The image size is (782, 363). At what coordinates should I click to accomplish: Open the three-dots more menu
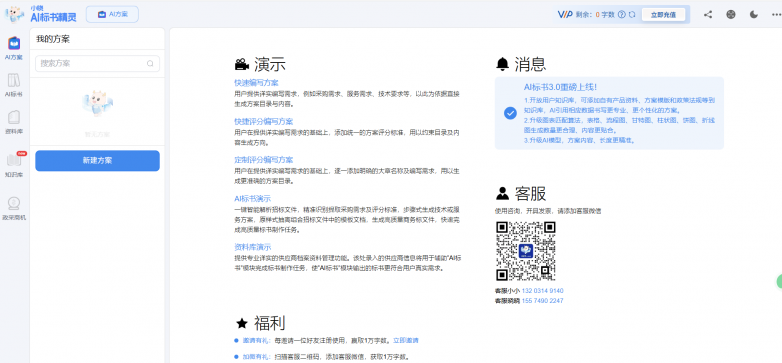(777, 14)
